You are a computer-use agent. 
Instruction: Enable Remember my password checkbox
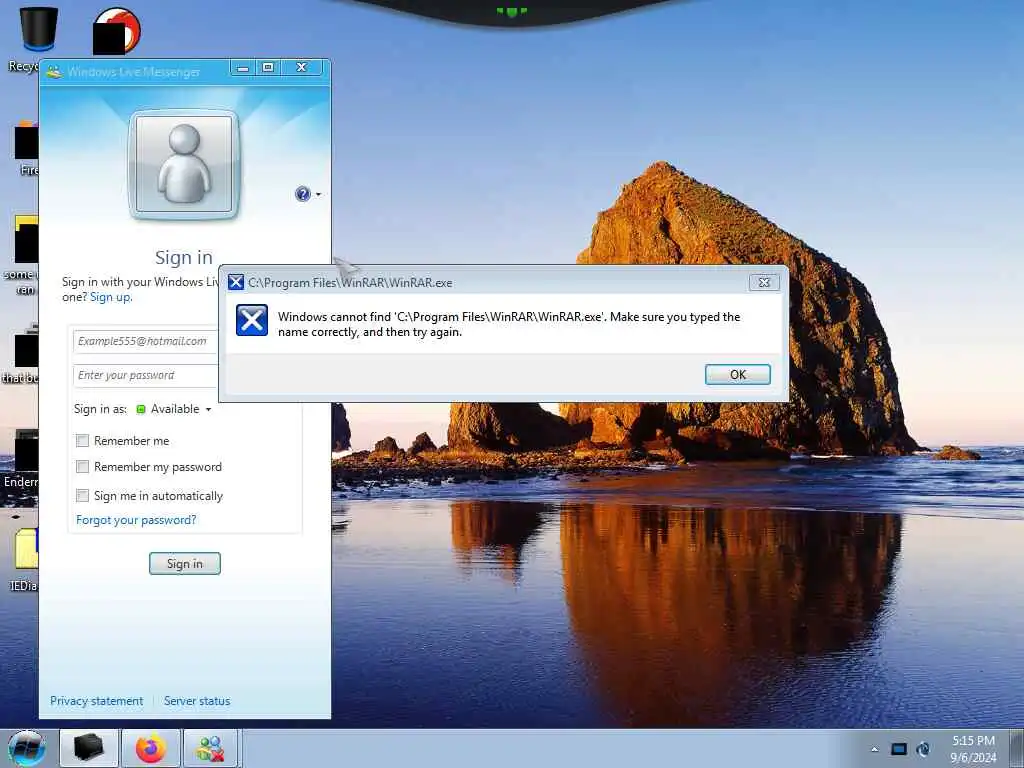(82, 466)
